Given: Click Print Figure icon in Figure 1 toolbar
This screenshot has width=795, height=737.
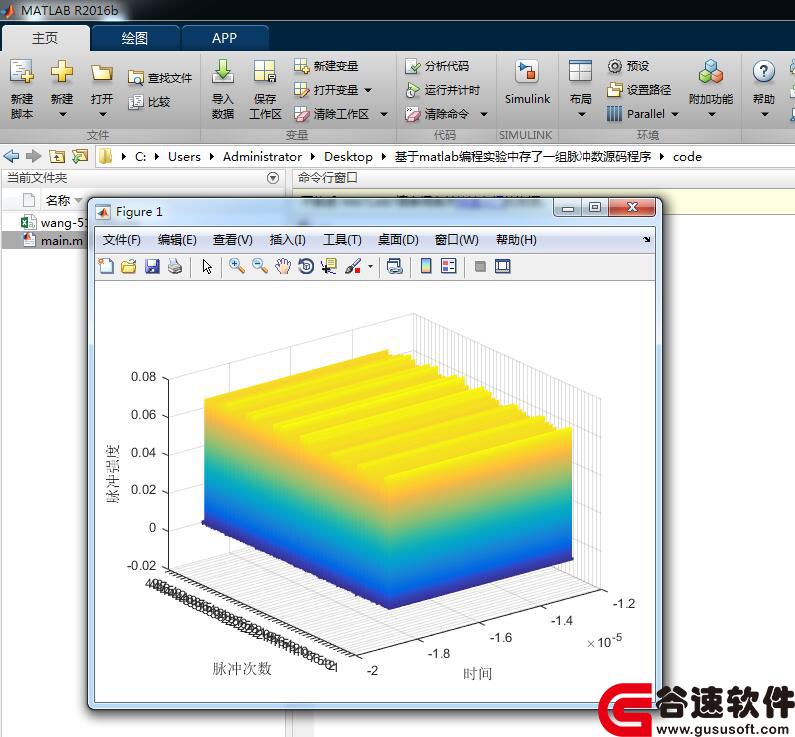Looking at the screenshot, I should [x=175, y=266].
